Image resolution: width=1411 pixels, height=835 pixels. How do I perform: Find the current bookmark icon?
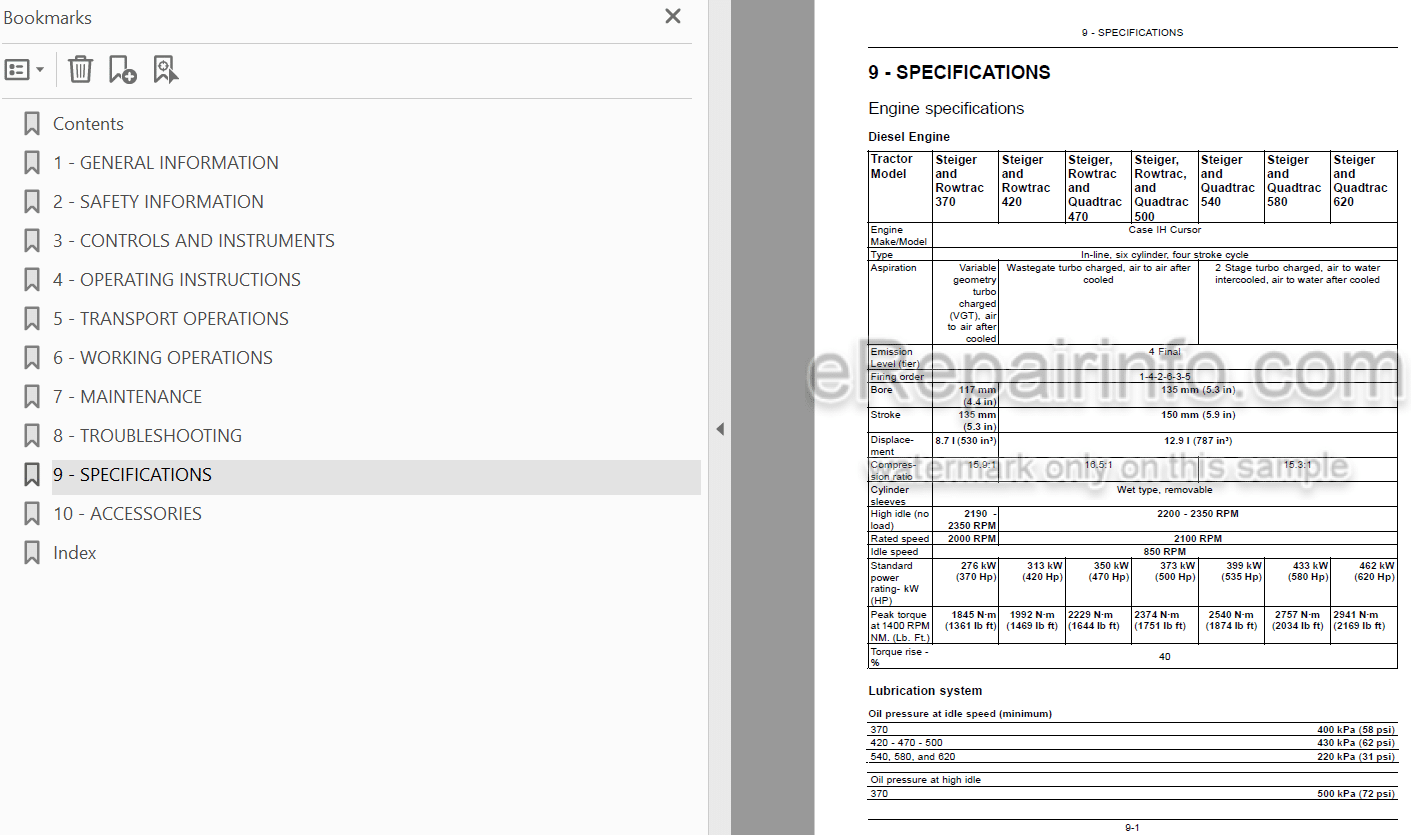165,69
